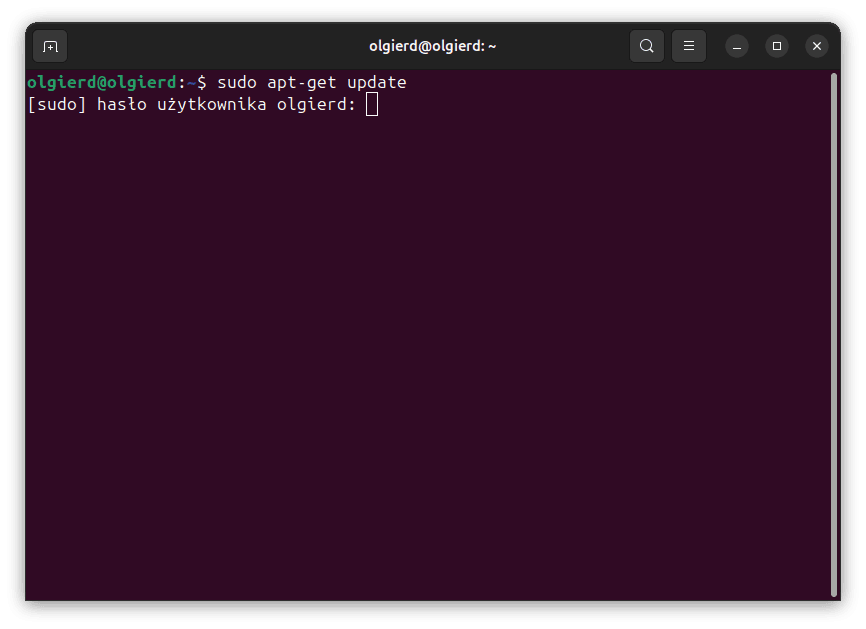The height and width of the screenshot is (629, 866).
Task: Click the word hasło in prompt
Action: [x=121, y=105]
